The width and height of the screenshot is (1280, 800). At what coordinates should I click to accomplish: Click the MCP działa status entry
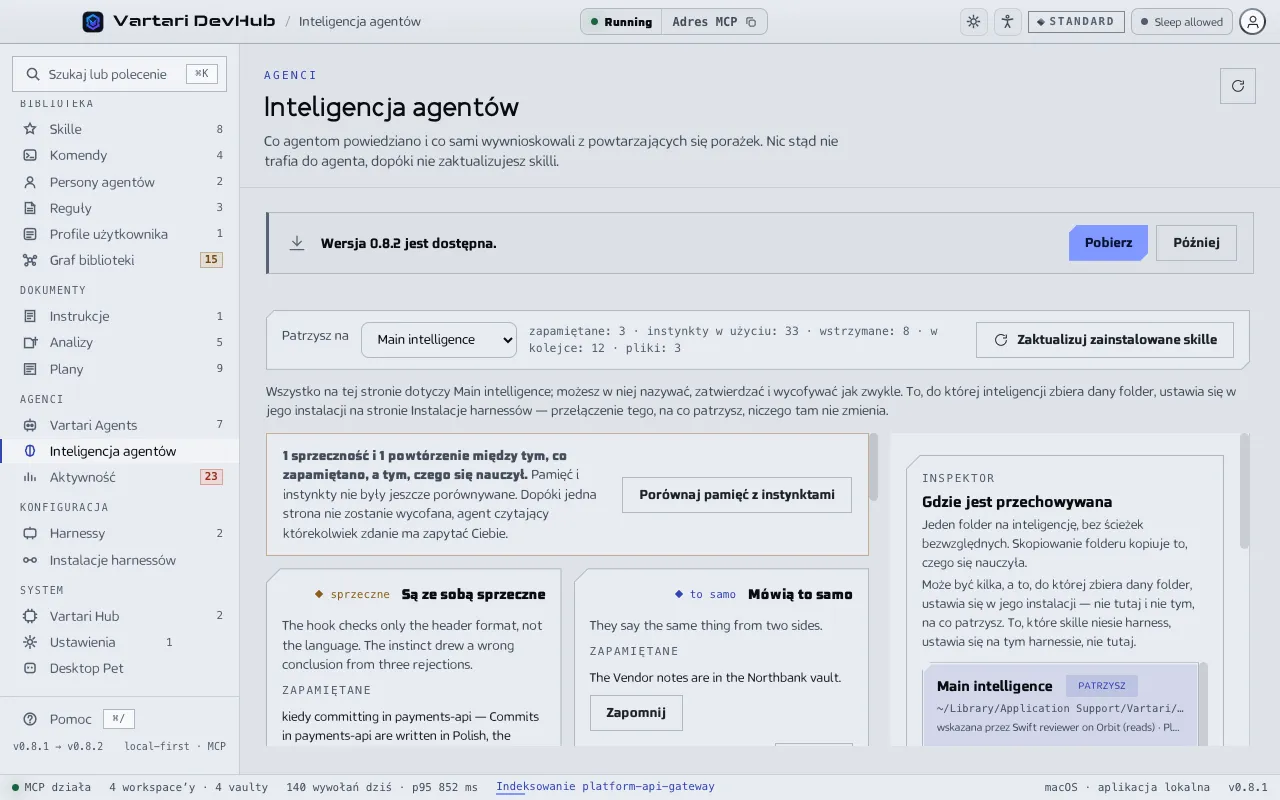[x=51, y=787]
